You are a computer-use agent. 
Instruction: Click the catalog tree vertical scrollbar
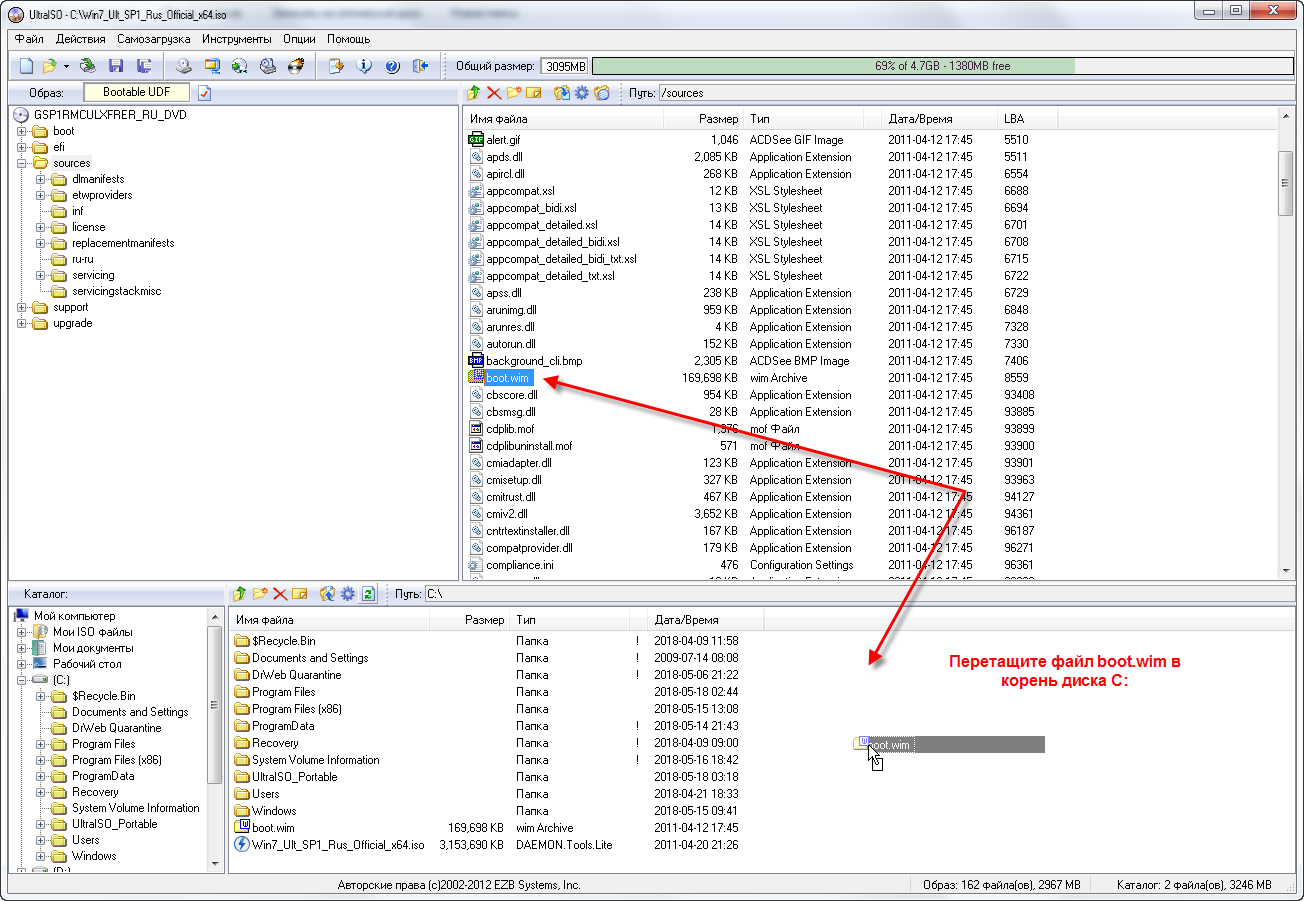pyautogui.click(x=214, y=740)
